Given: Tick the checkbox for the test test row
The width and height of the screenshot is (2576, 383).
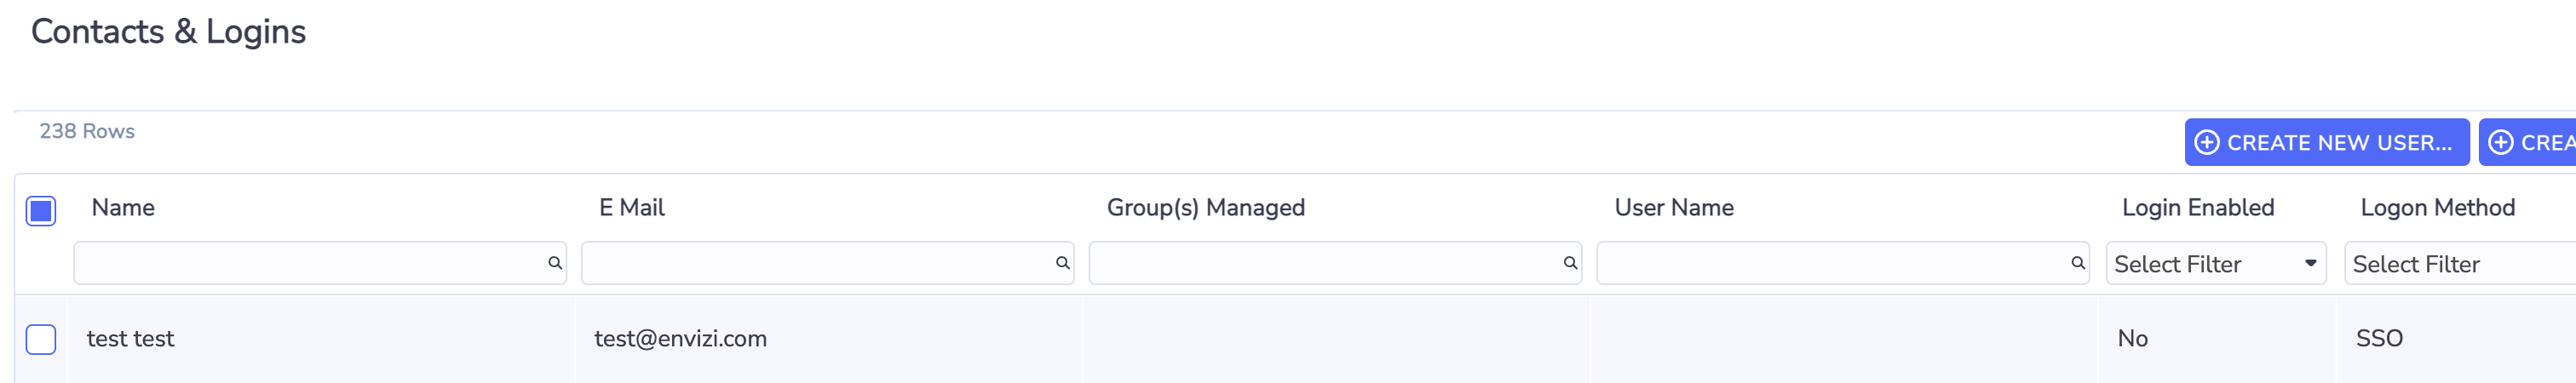Looking at the screenshot, I should (x=41, y=340).
